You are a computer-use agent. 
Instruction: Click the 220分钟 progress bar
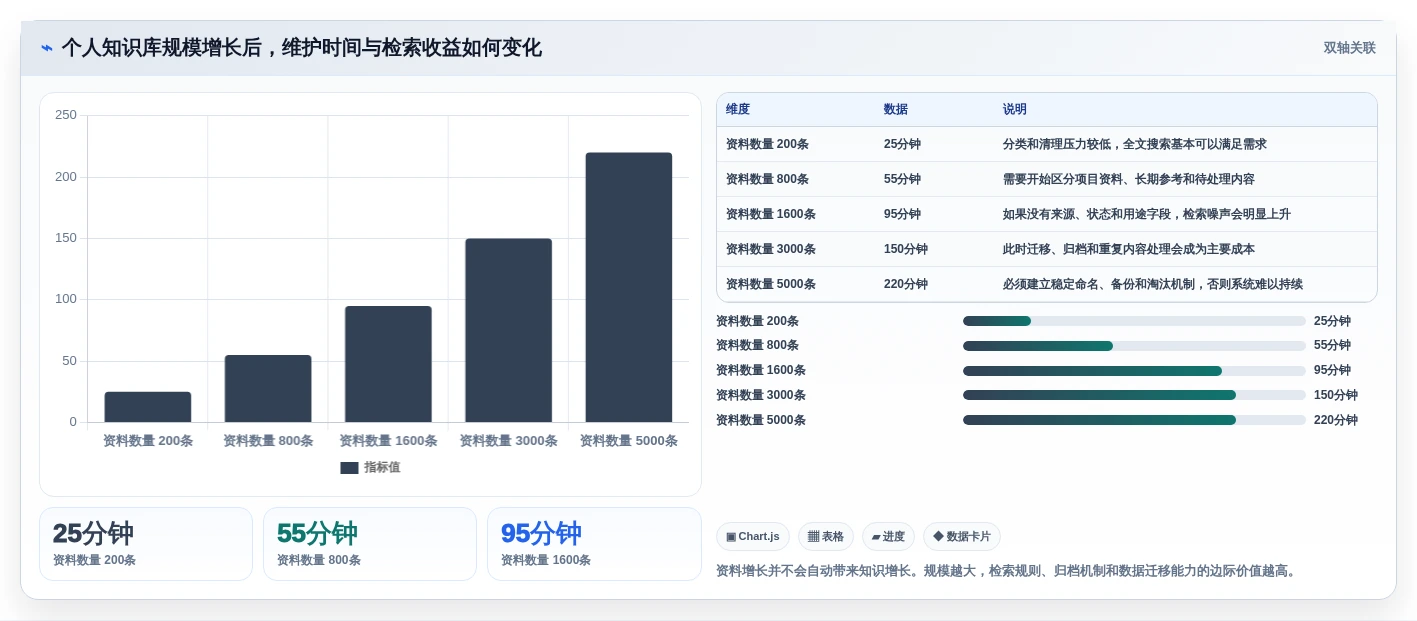click(x=1134, y=420)
